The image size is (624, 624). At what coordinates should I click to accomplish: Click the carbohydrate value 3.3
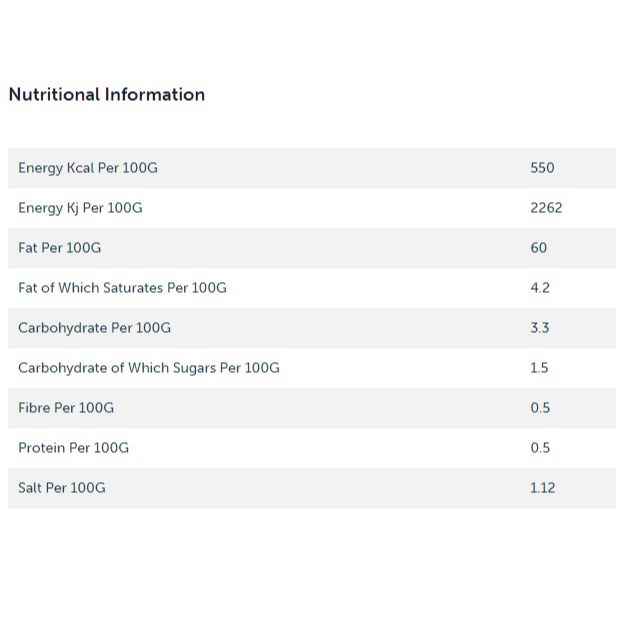540,328
